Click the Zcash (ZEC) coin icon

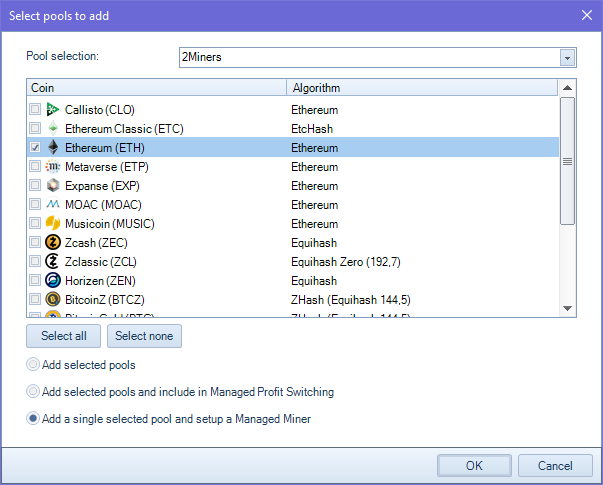pos(53,242)
